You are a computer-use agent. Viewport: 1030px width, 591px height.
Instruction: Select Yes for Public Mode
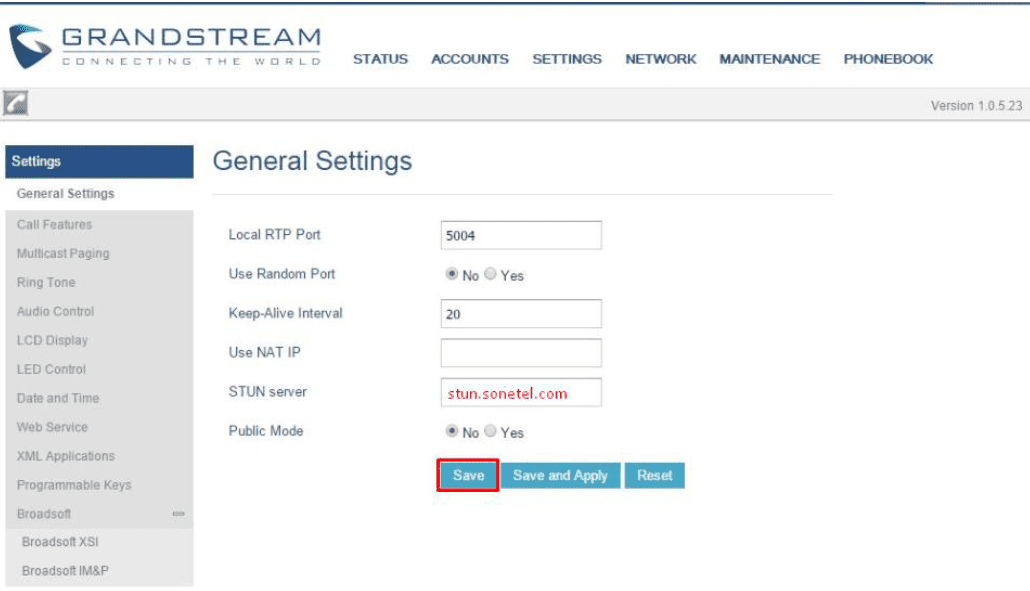tap(490, 432)
